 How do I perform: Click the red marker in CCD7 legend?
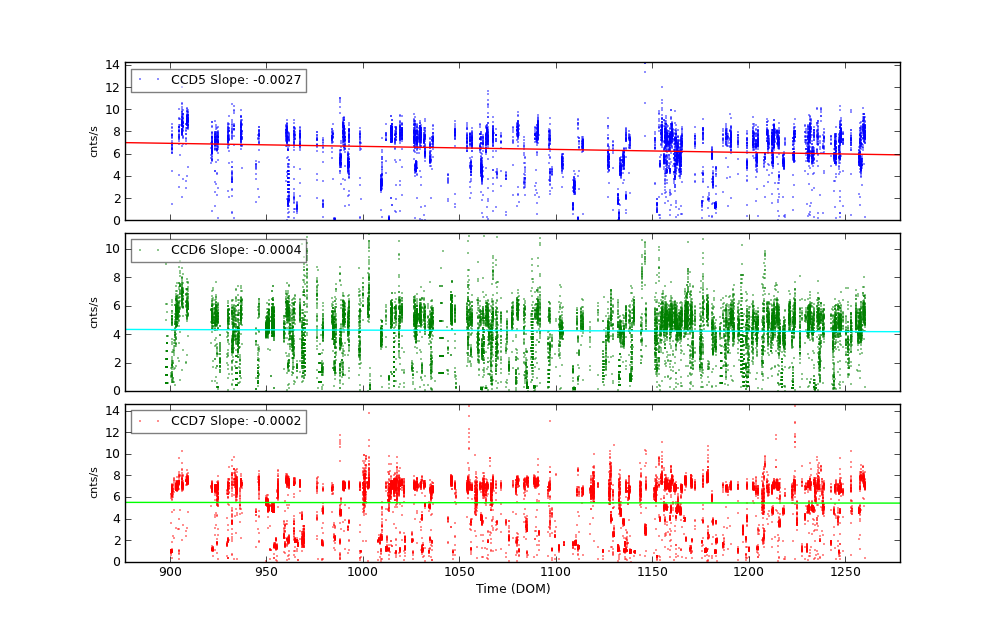click(141, 421)
